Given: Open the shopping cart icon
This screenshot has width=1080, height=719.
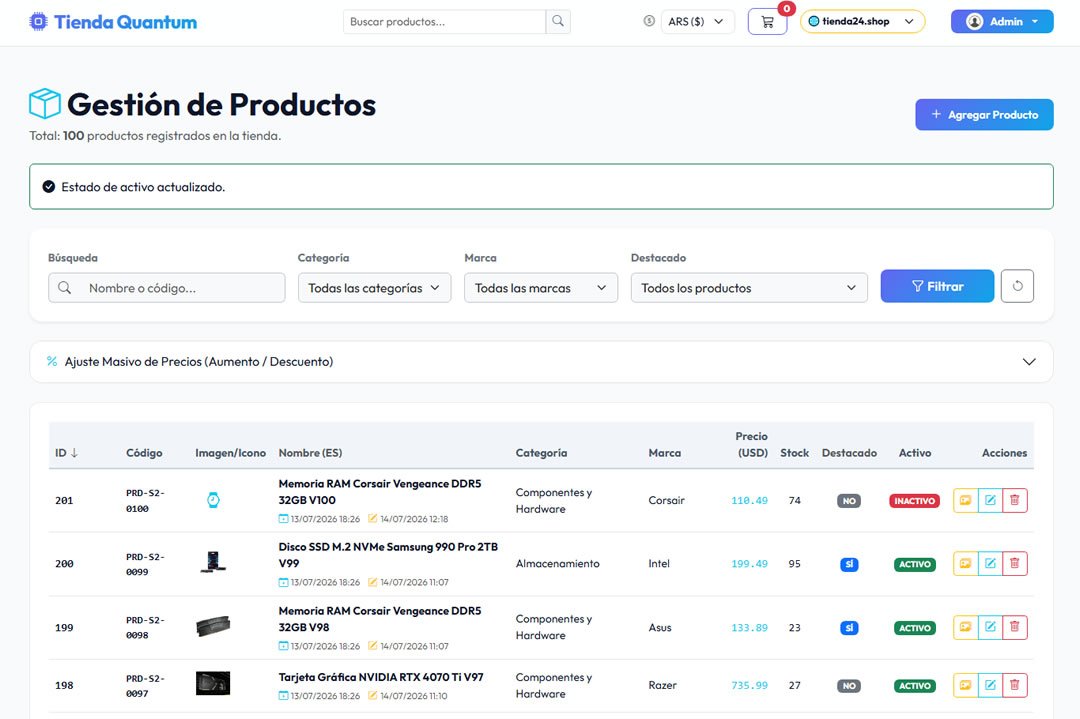Looking at the screenshot, I should click(767, 22).
